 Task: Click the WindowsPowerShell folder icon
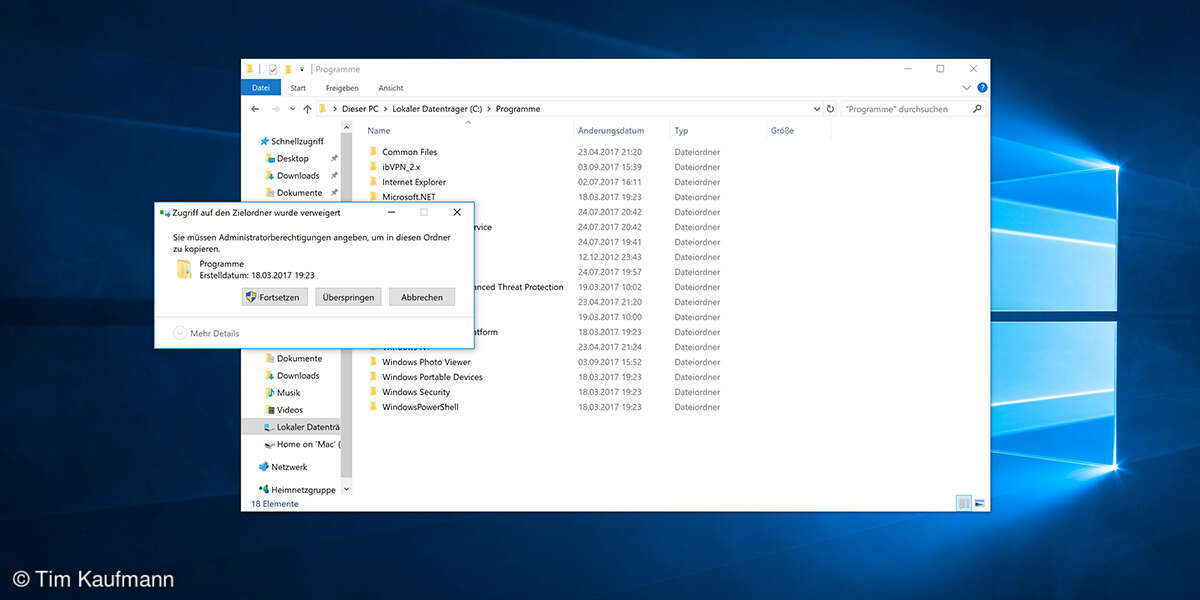click(x=372, y=407)
